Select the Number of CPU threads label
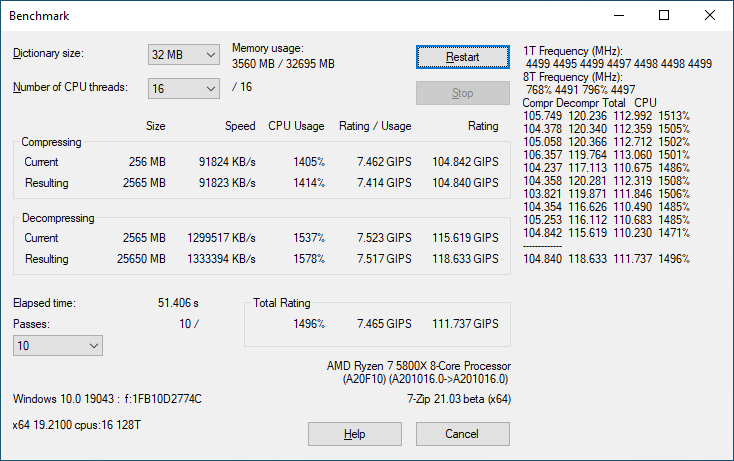 pos(70,87)
